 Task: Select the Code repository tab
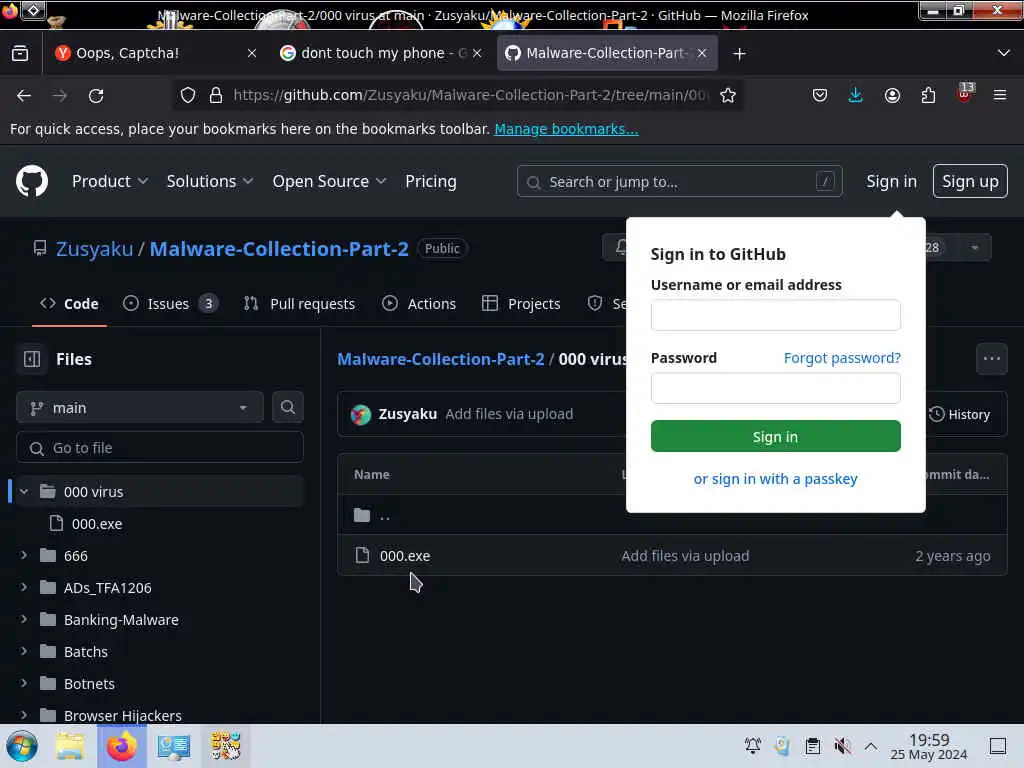pyautogui.click(x=69, y=304)
